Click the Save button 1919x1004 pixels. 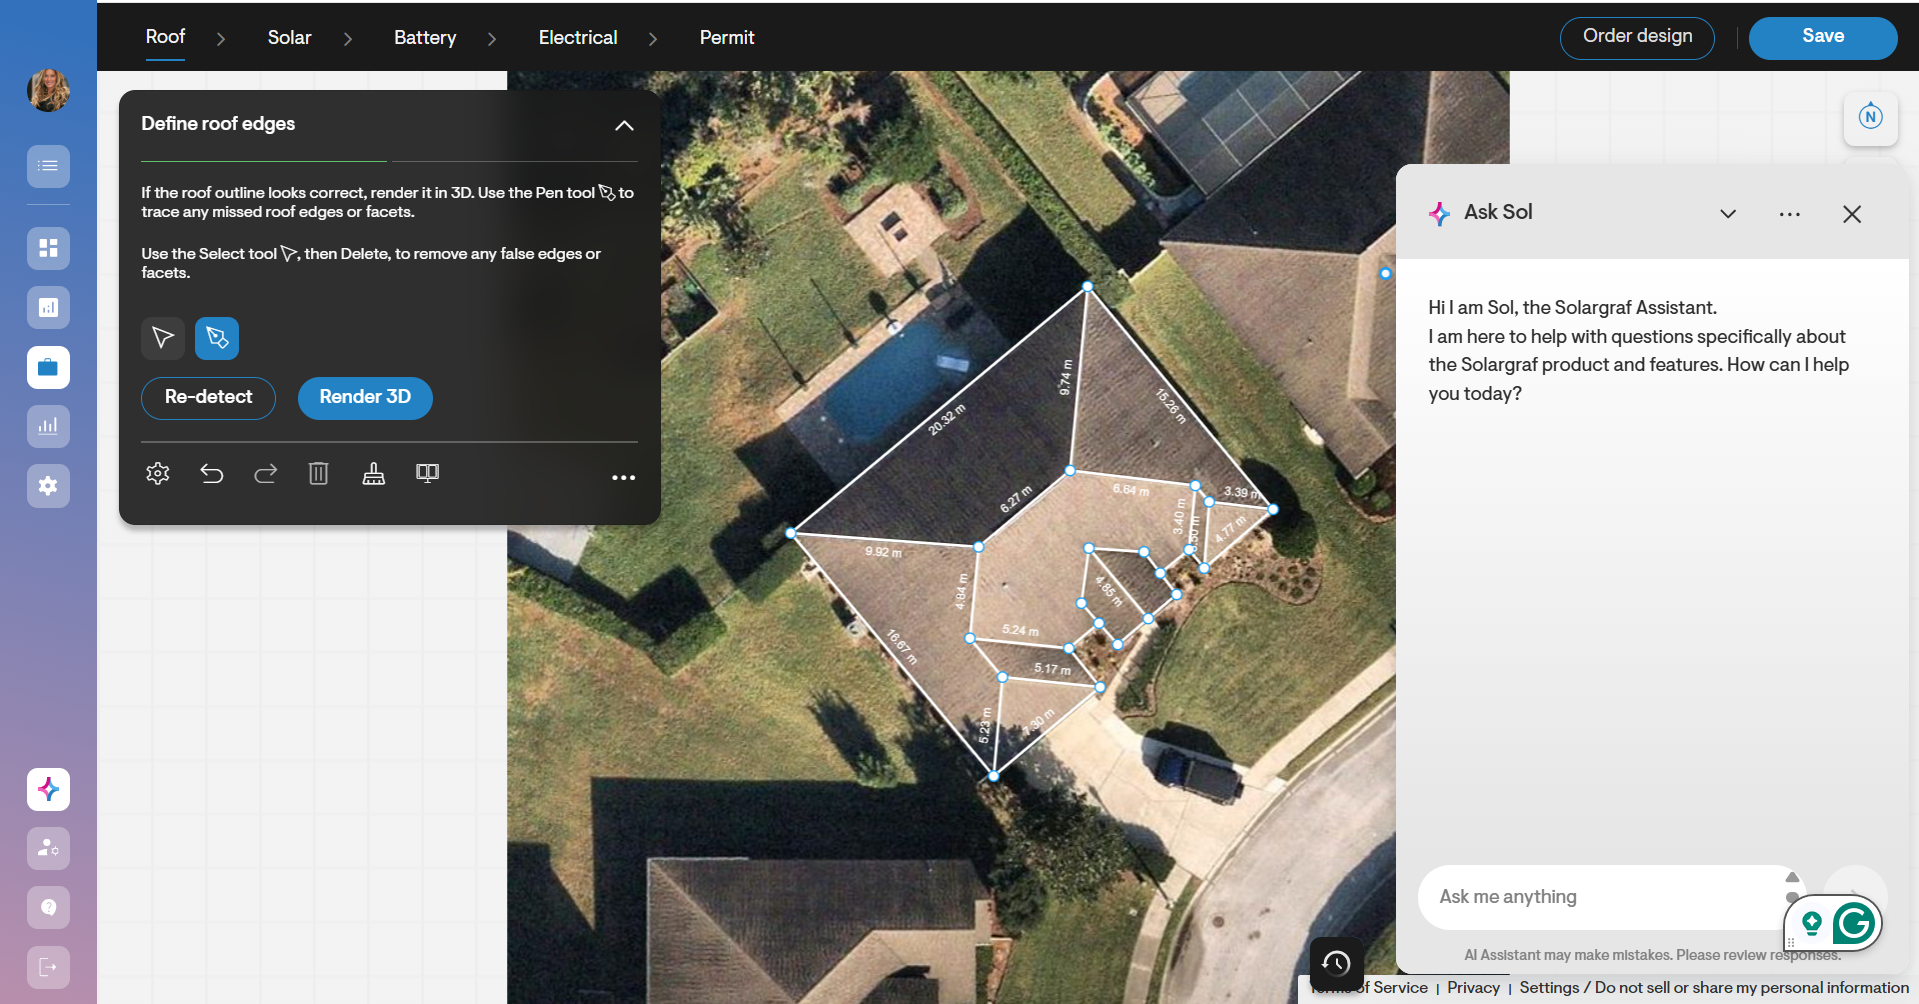coord(1822,37)
